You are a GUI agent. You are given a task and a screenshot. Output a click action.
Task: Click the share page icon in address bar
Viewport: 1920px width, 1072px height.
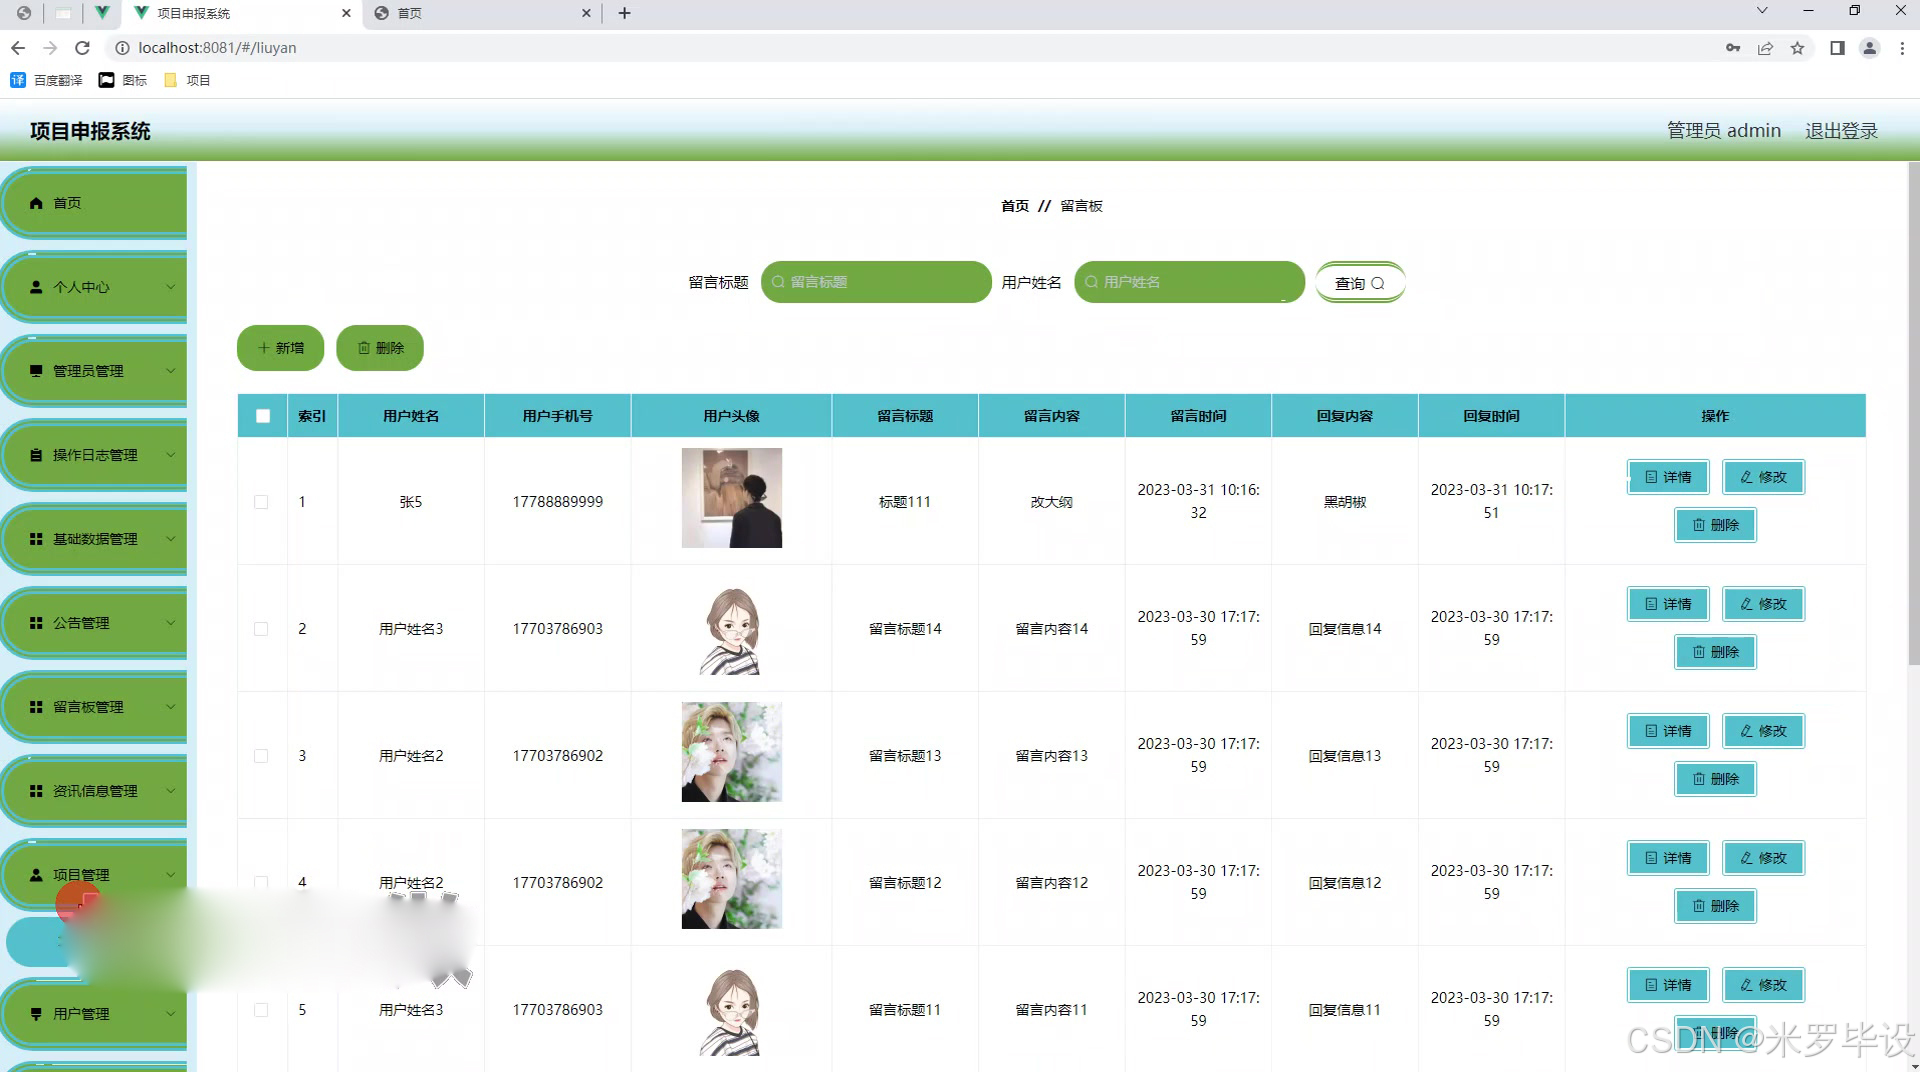1765,48
